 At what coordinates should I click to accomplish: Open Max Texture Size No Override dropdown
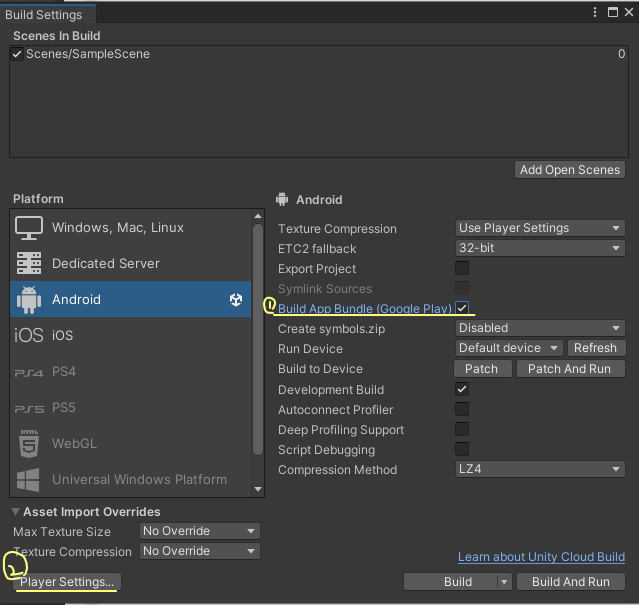[200, 531]
